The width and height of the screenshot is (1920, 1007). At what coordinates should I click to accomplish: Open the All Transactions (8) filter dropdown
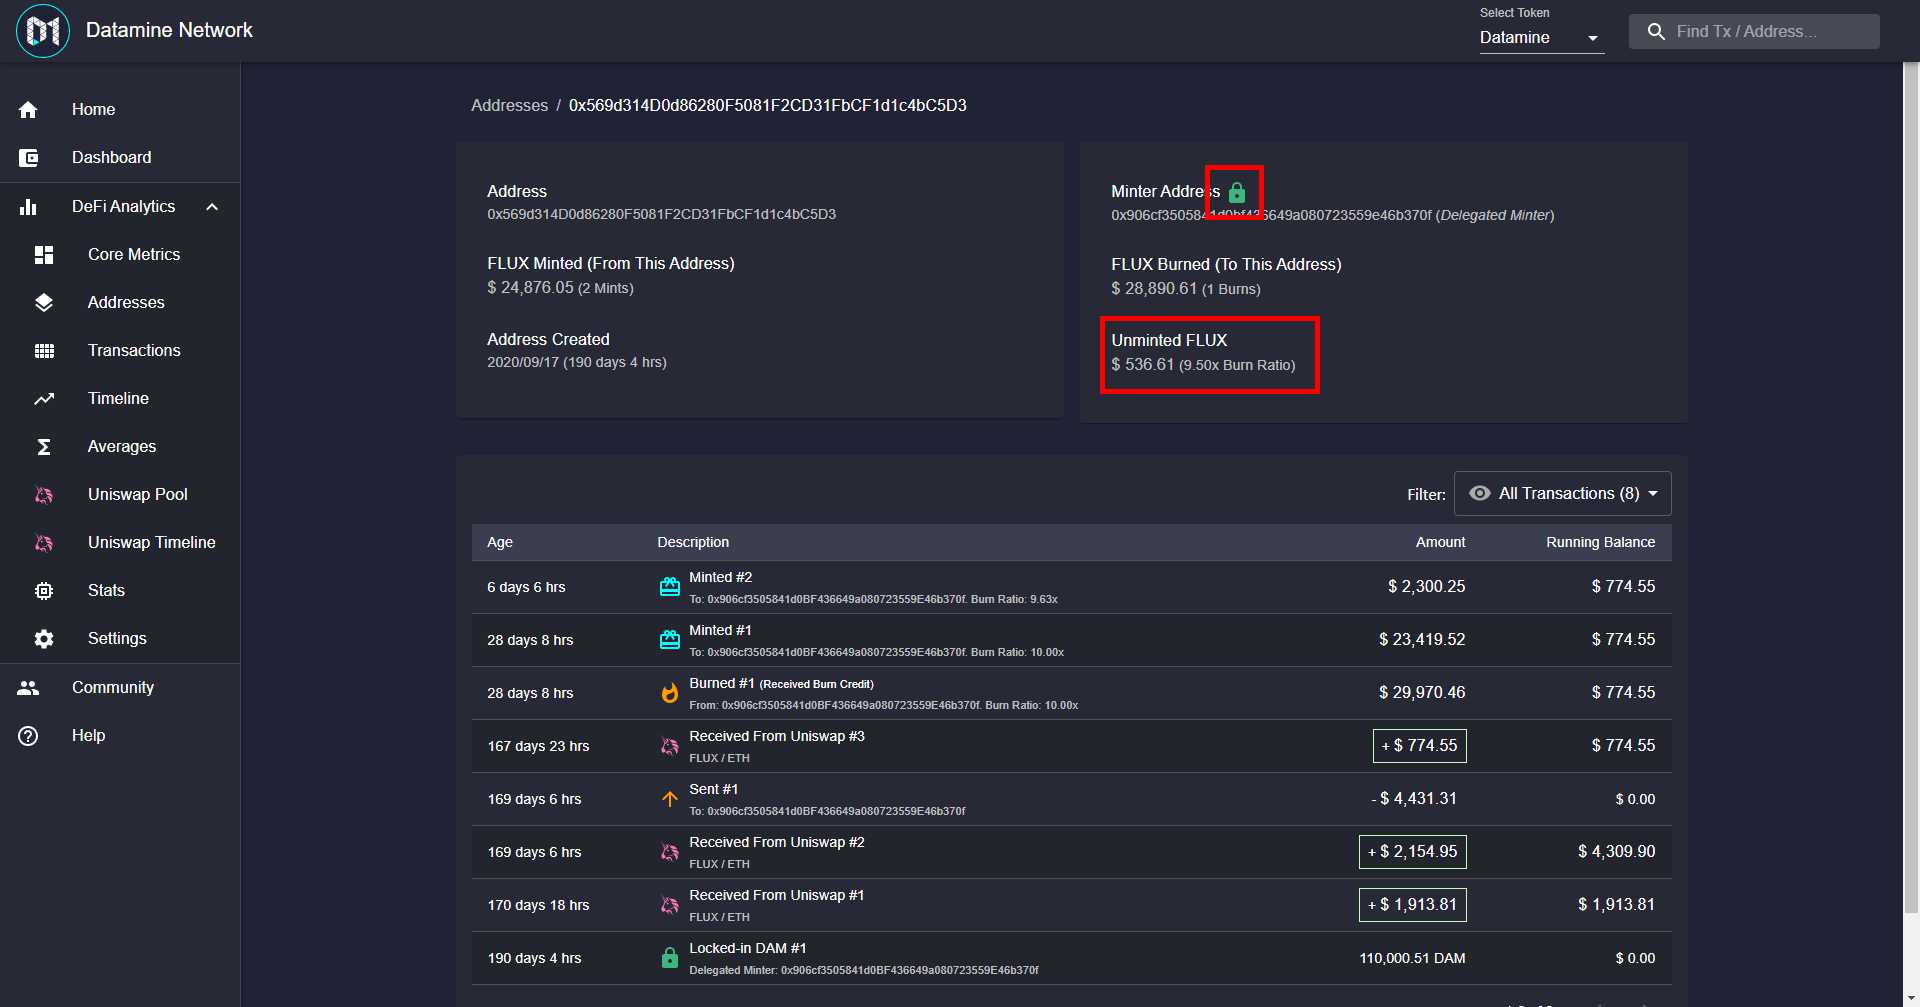(1562, 494)
